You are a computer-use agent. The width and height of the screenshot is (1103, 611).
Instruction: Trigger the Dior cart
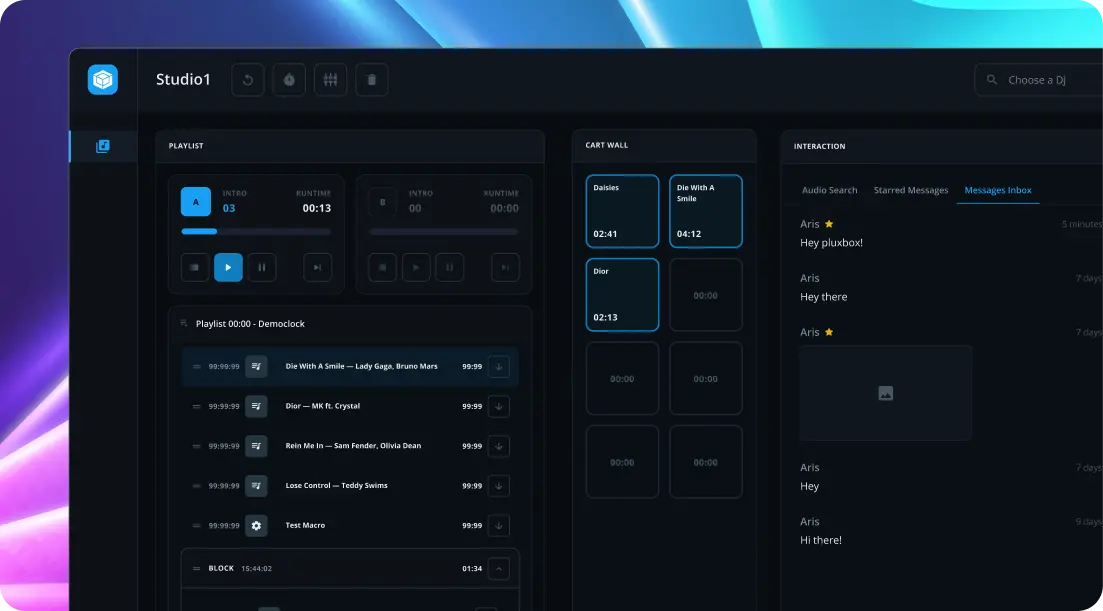[623, 295]
